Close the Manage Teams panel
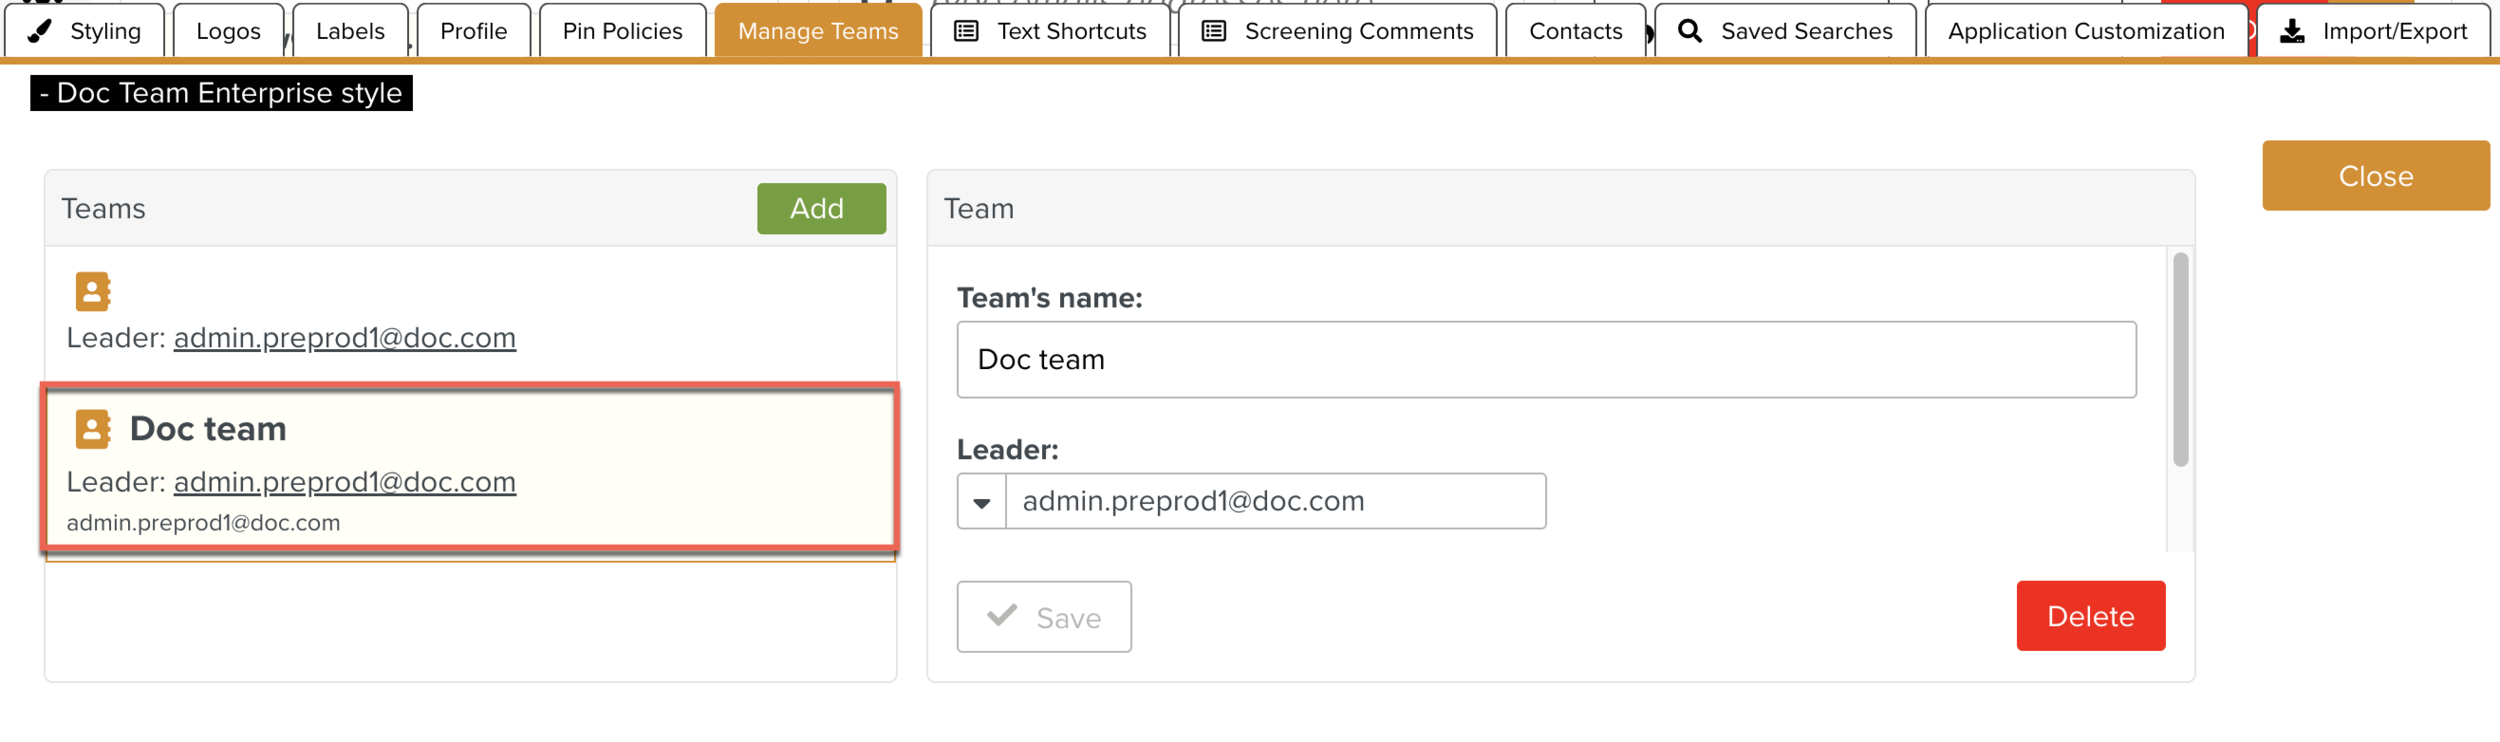Image resolution: width=2500 pixels, height=742 pixels. click(x=2375, y=176)
